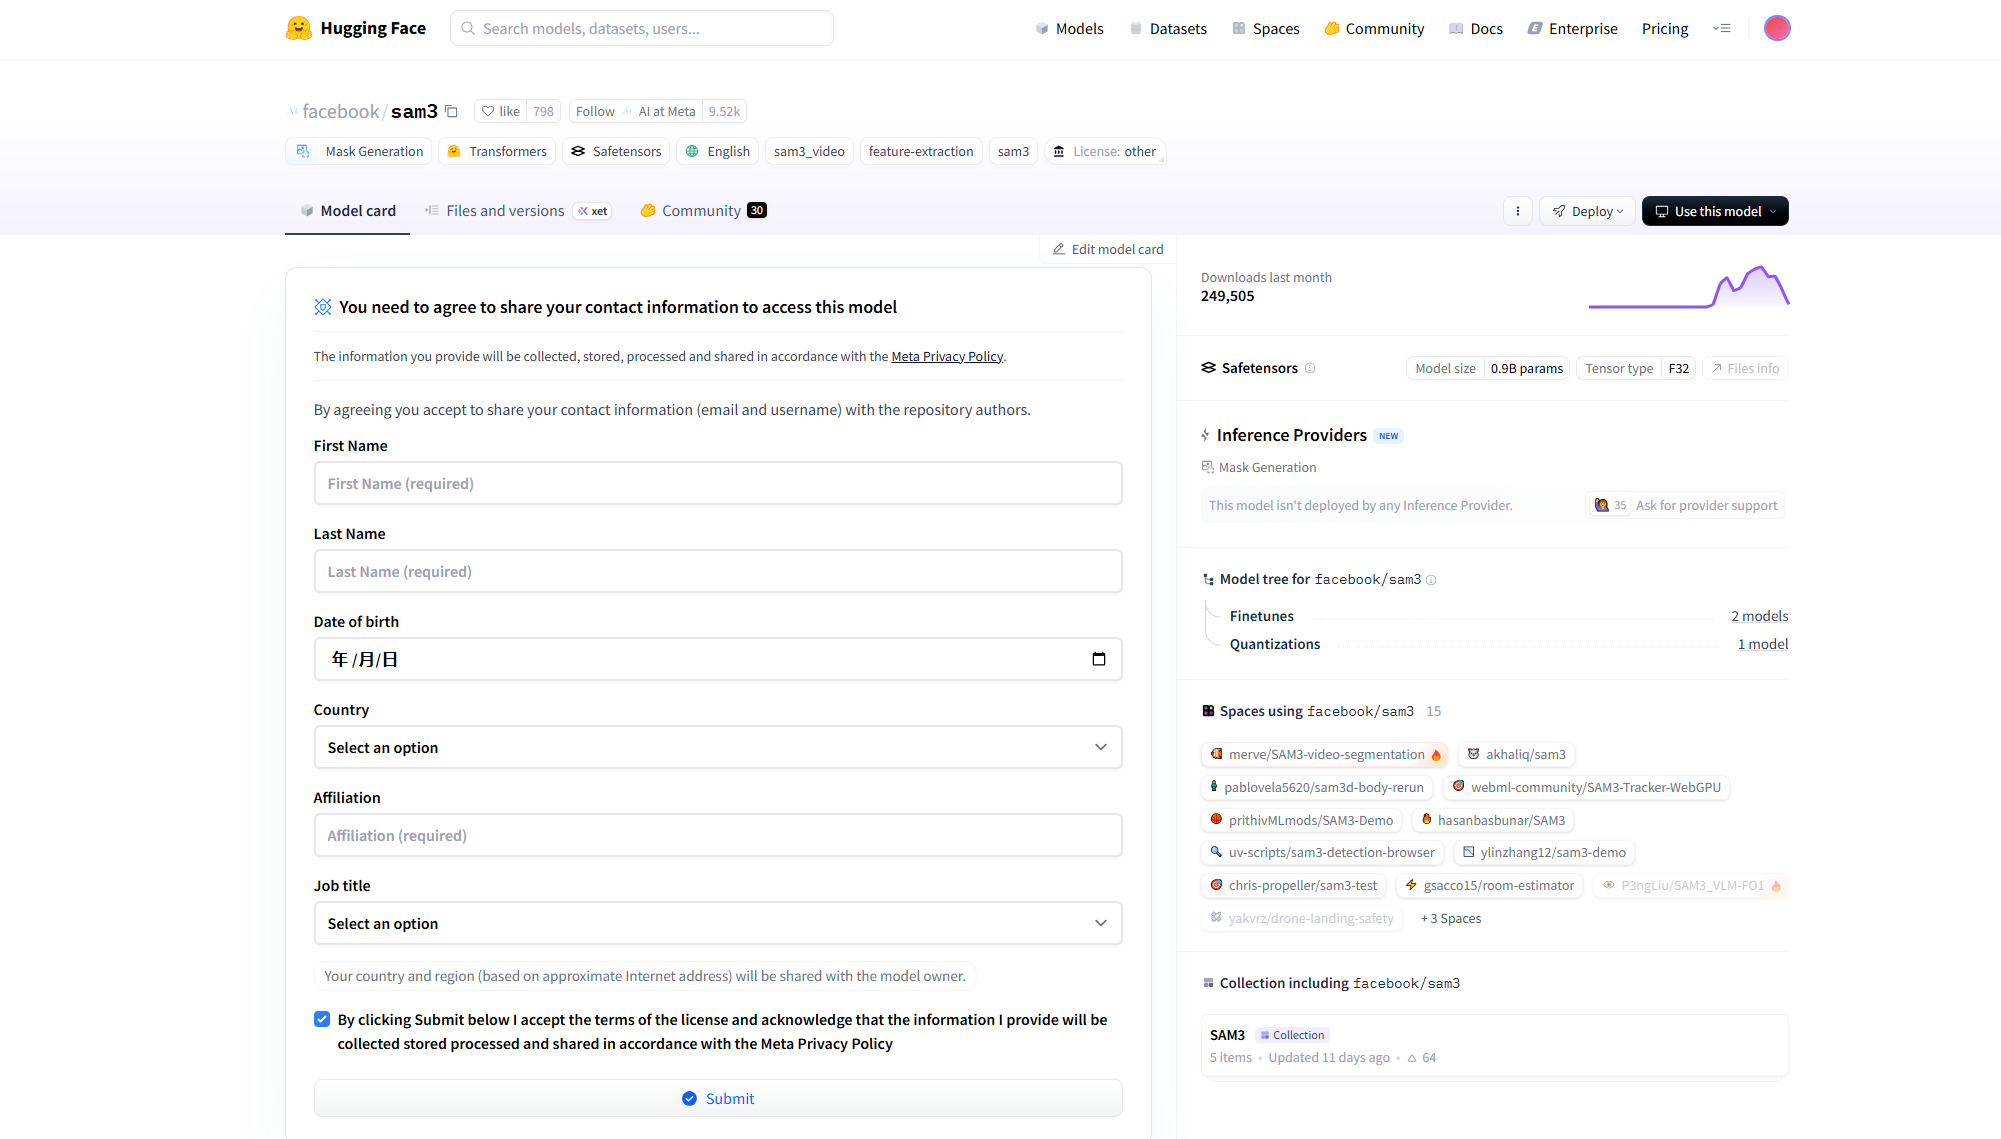Click the heart like icon

coord(488,111)
